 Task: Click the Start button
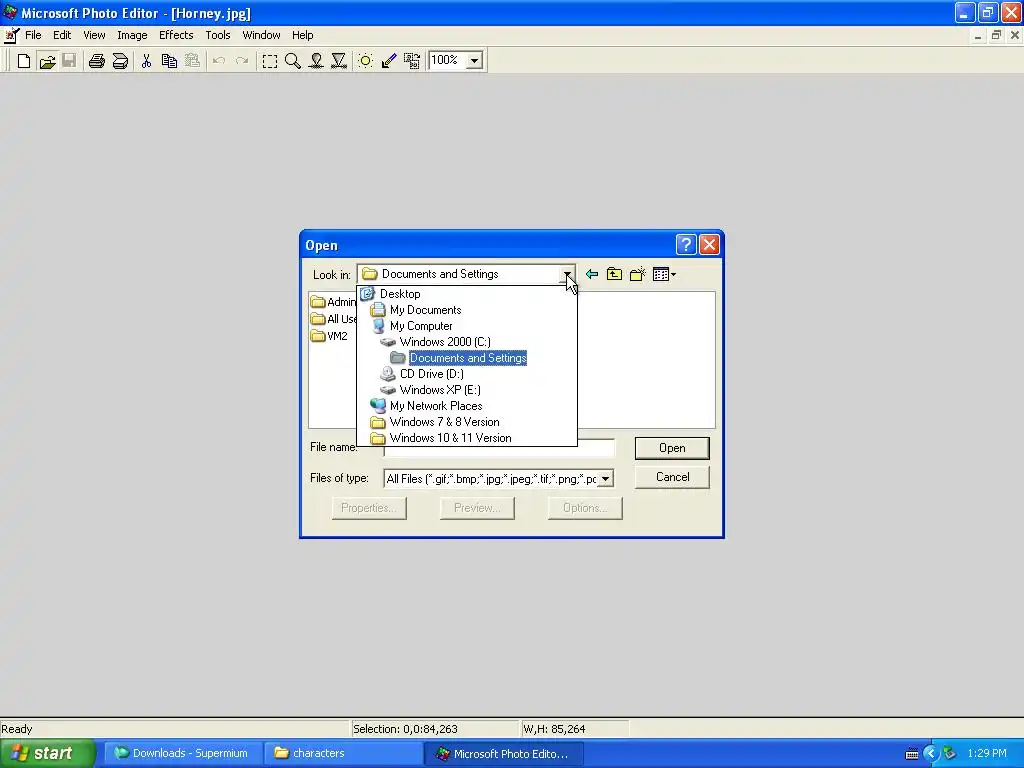pyautogui.click(x=47, y=754)
